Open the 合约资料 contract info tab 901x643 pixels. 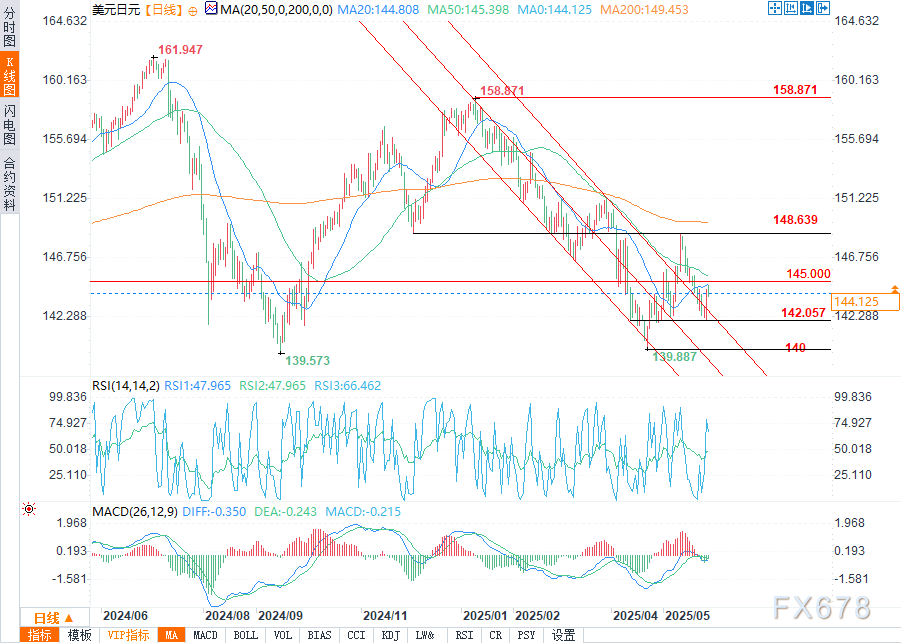tap(9, 183)
